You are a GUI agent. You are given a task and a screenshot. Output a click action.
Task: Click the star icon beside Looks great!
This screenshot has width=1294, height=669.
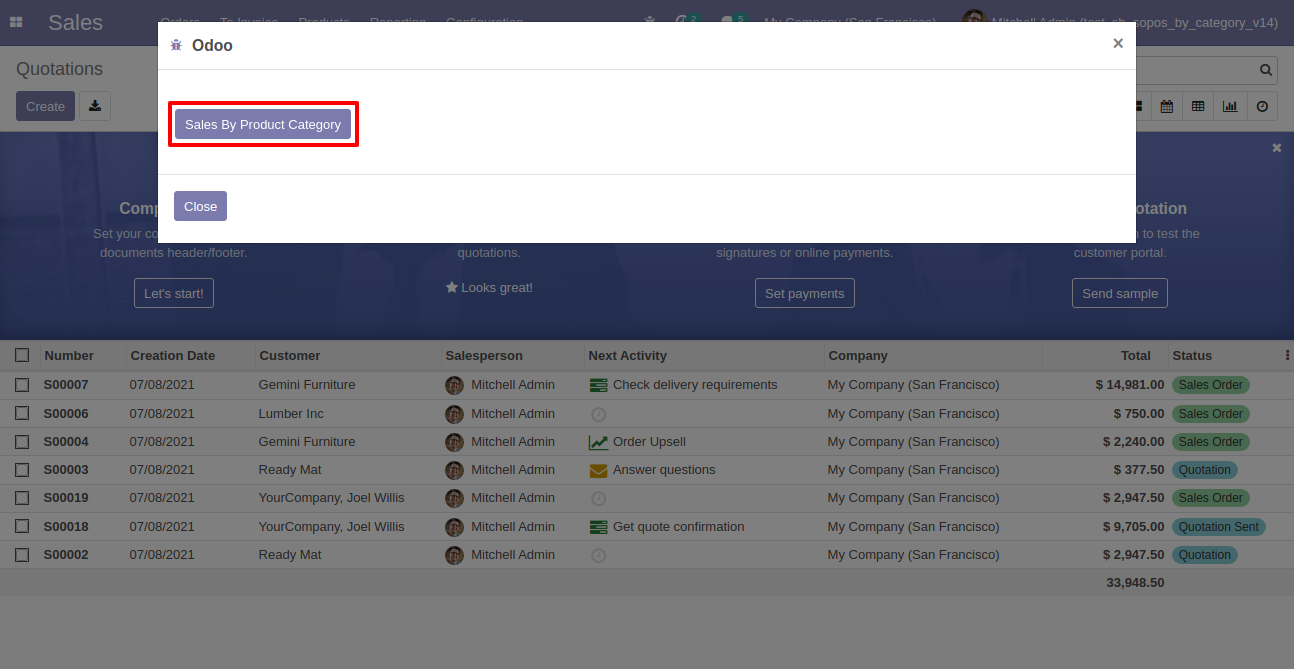point(452,287)
